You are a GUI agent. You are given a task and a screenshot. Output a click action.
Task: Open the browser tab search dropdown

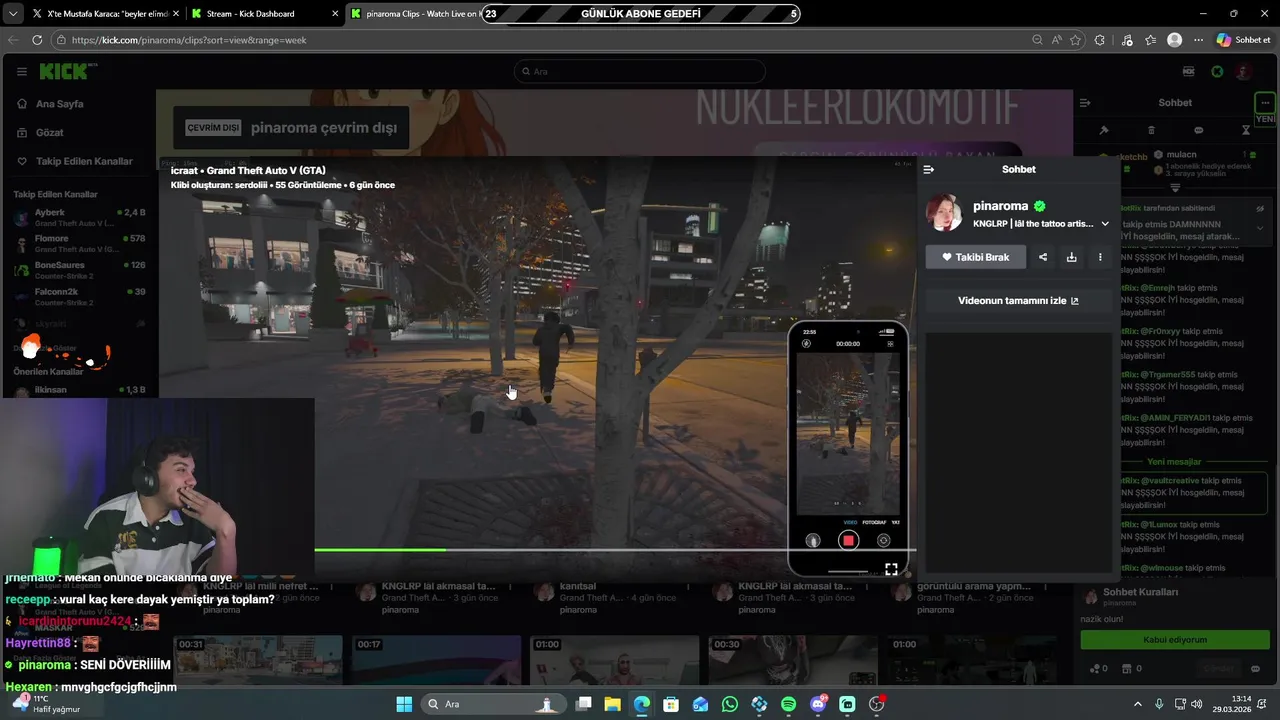(x=12, y=14)
